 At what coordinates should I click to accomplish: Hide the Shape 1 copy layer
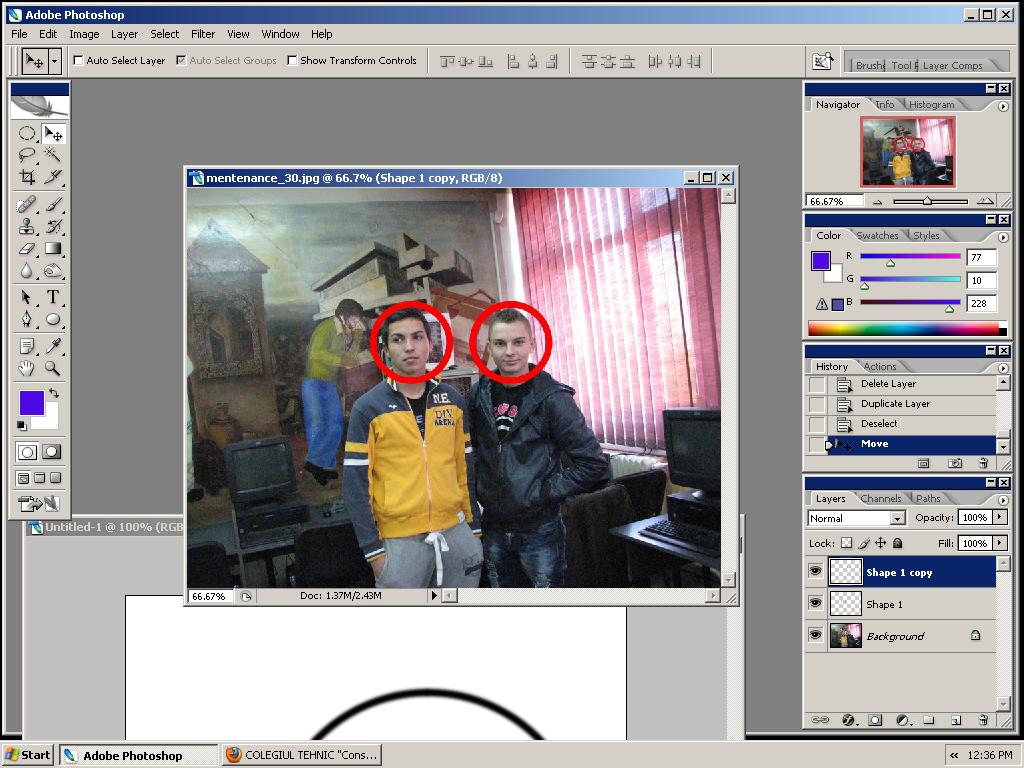pyautogui.click(x=816, y=571)
